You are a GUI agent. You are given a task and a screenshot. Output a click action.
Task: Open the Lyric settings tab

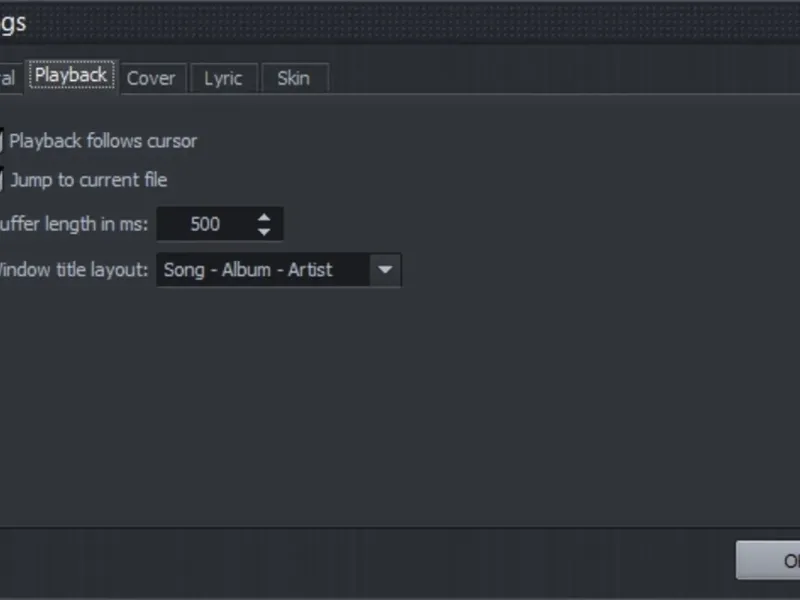223,78
